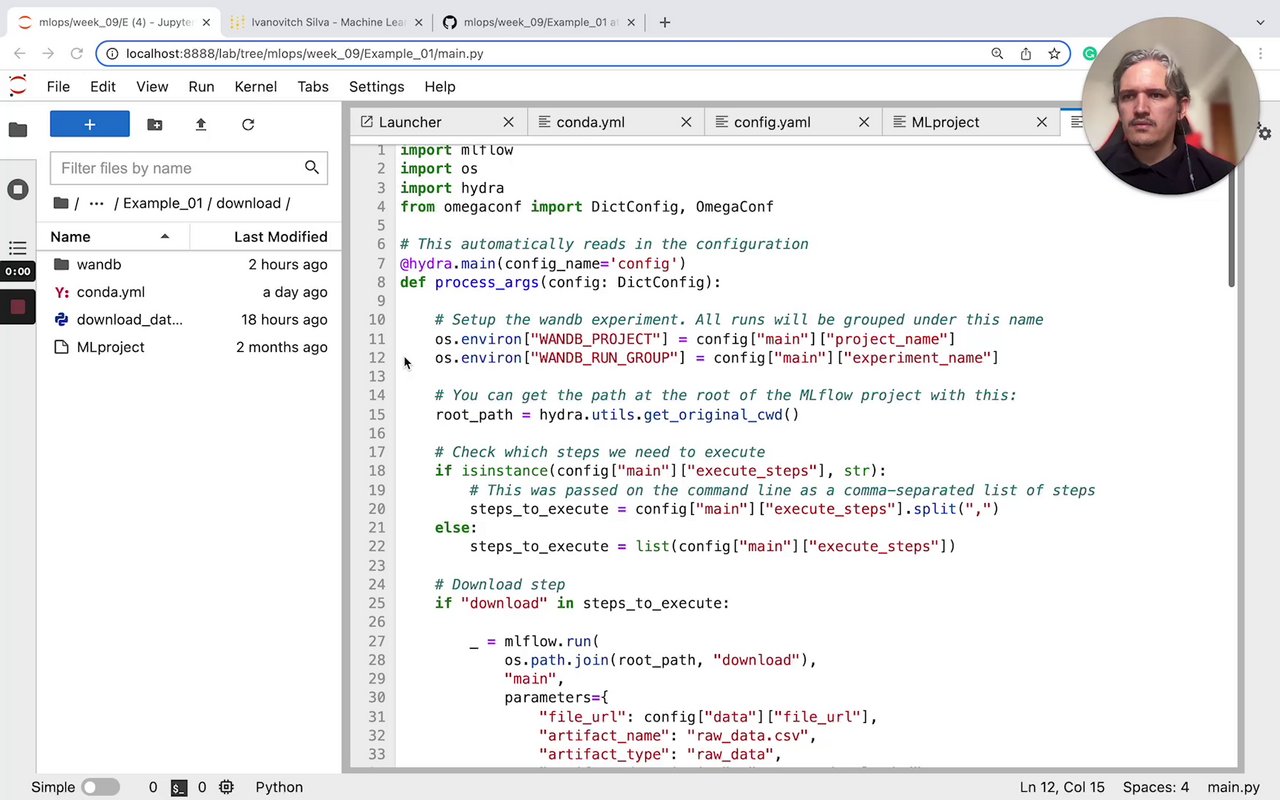Open the File menu
1280x800 pixels.
58,87
